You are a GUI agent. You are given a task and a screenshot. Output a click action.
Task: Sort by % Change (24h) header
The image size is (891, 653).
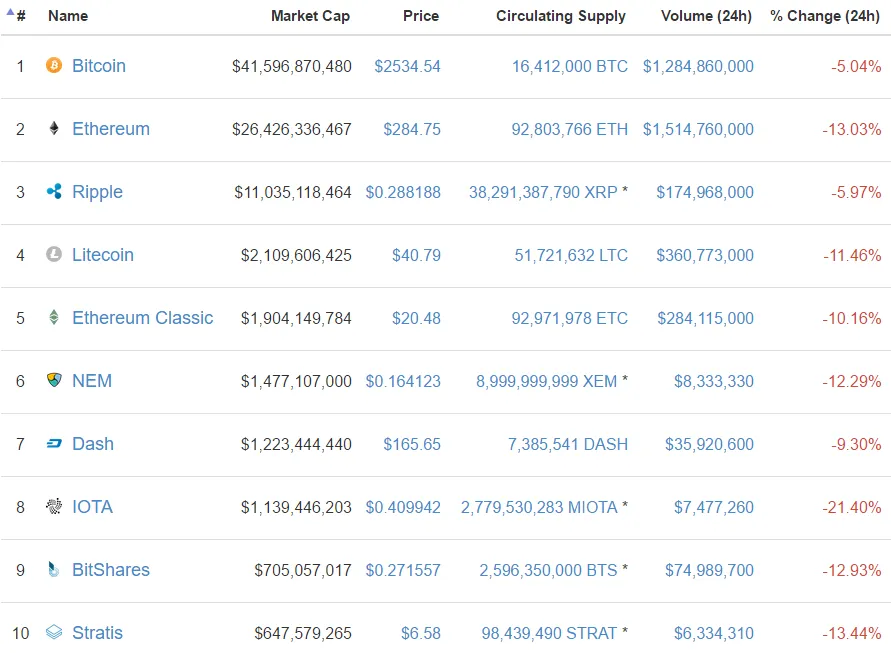pos(825,16)
